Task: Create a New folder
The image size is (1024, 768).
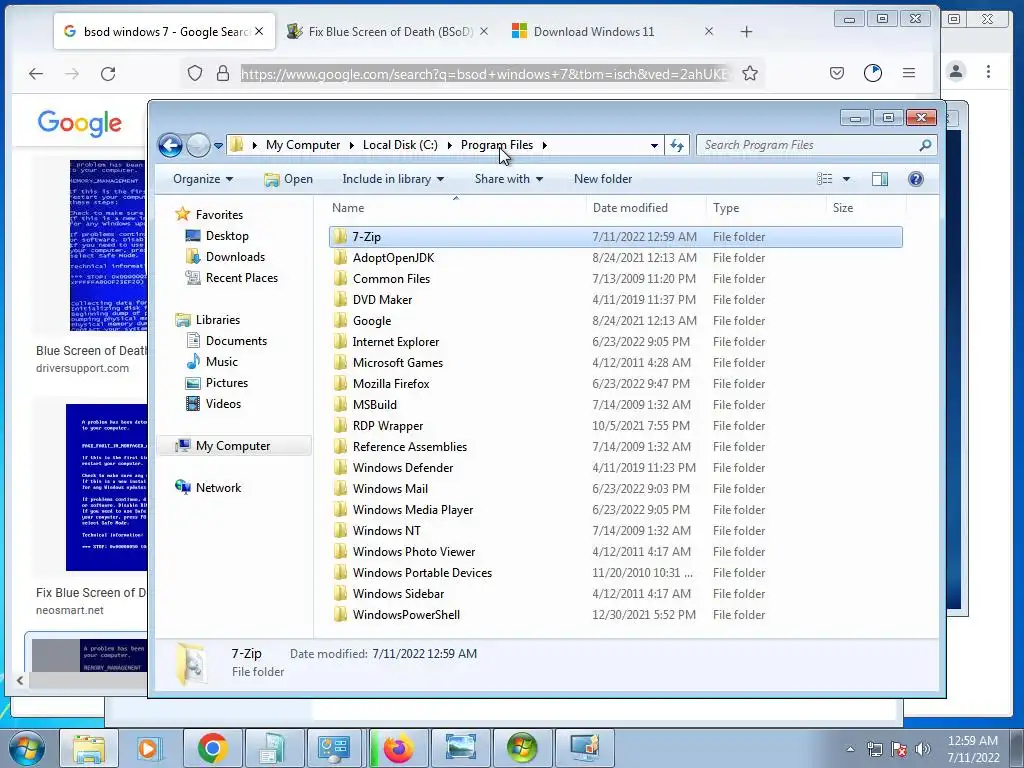Action: pyautogui.click(x=603, y=179)
